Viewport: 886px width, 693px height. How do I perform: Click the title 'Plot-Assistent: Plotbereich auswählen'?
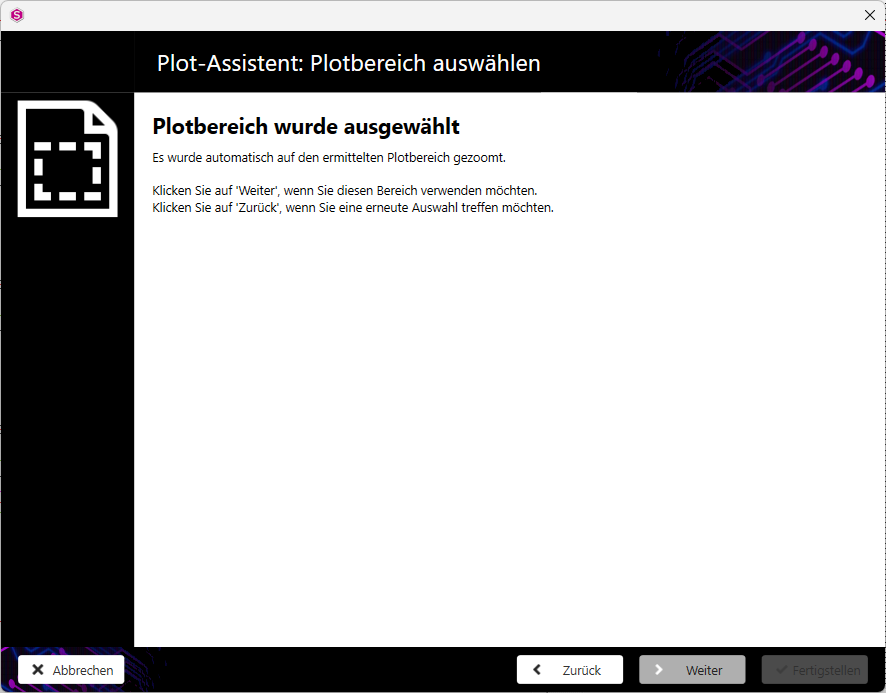coord(349,63)
